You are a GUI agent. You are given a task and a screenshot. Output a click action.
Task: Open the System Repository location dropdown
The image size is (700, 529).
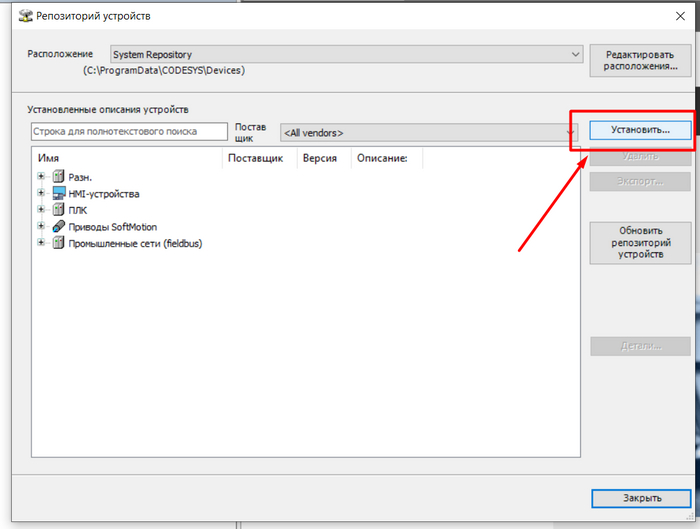point(575,55)
